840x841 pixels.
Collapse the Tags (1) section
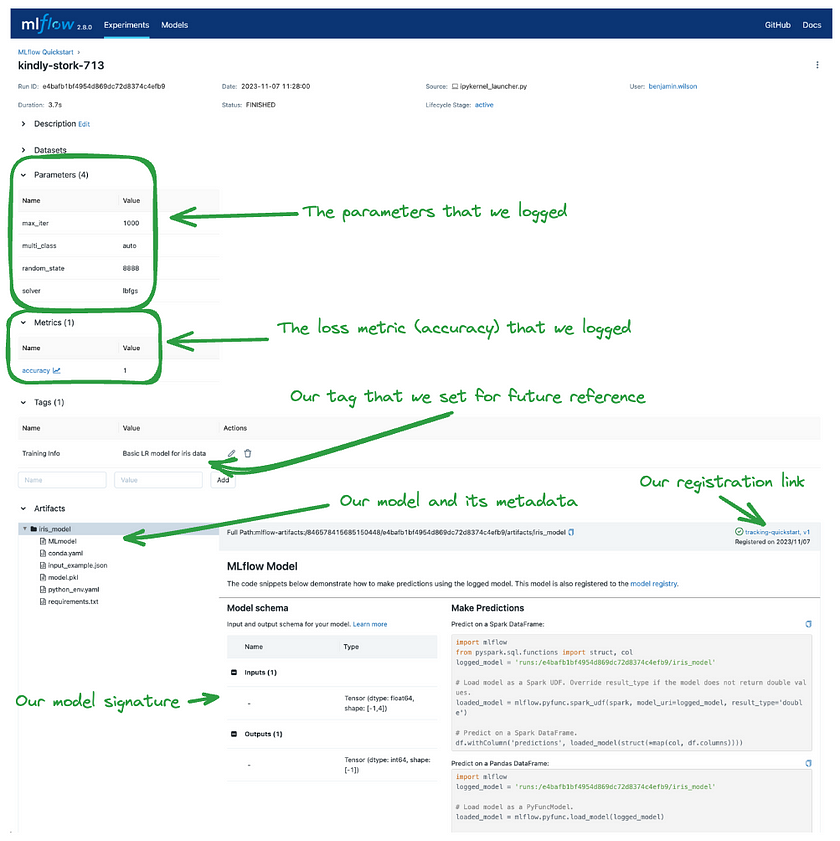tap(24, 402)
